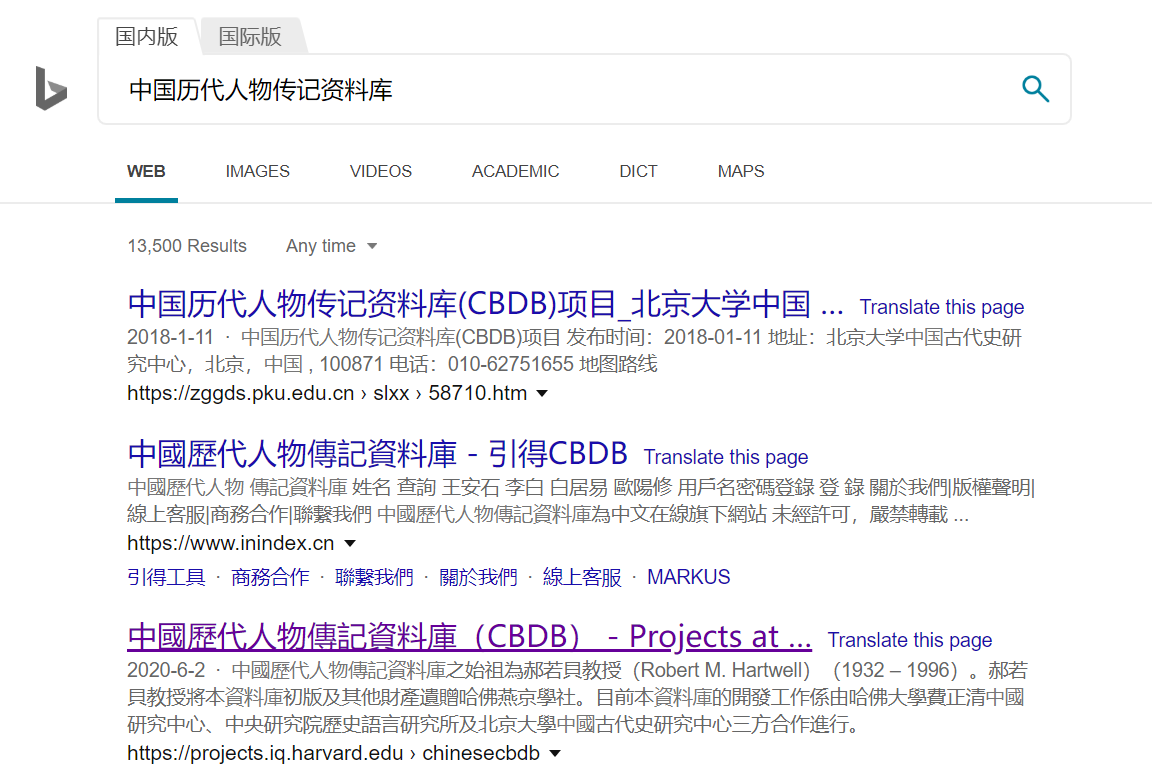Expand the arrow beside www.inindex.cn URL
The height and width of the screenshot is (783, 1152).
pyautogui.click(x=350, y=544)
